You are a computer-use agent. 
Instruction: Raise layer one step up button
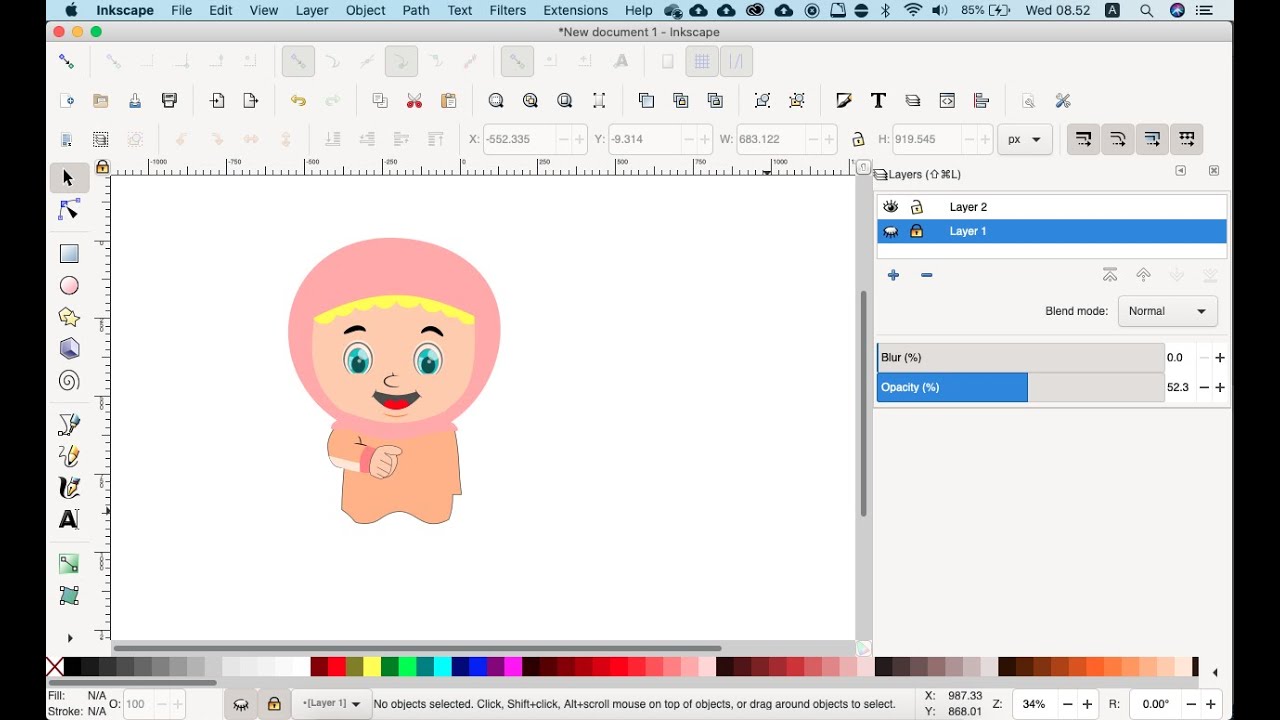pos(1143,275)
